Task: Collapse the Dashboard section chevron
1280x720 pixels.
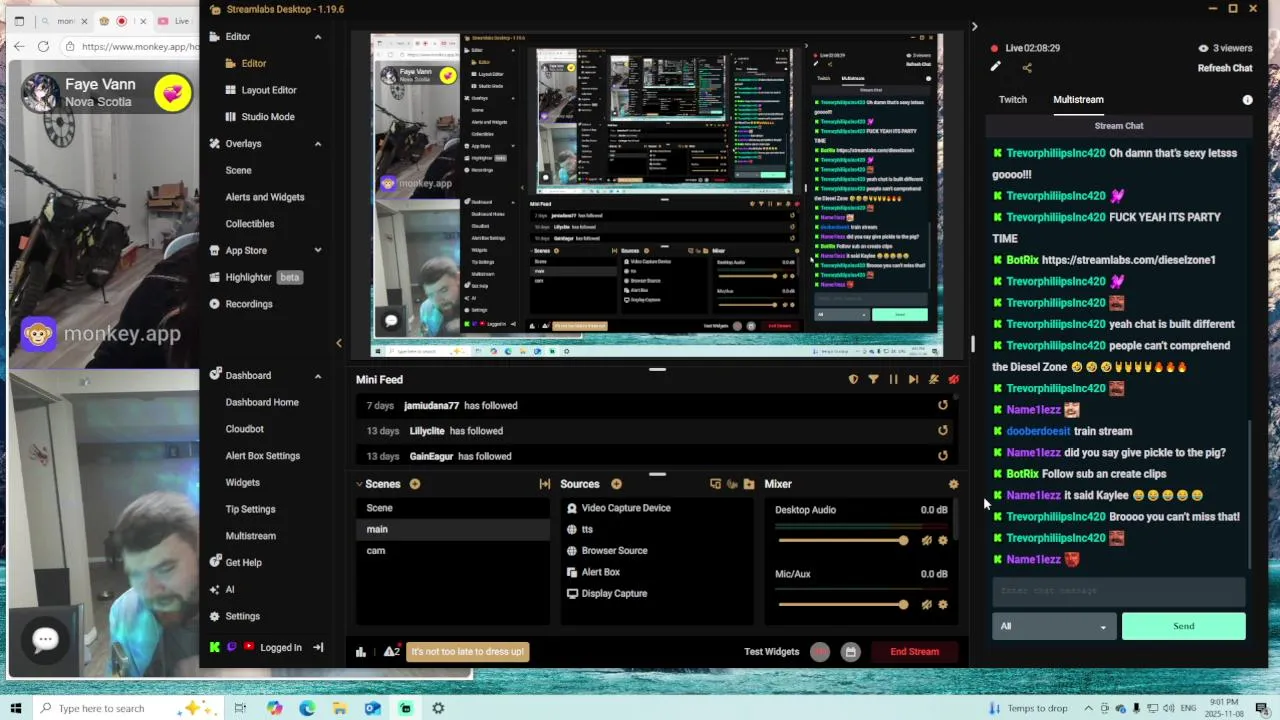Action: pyautogui.click(x=318, y=376)
